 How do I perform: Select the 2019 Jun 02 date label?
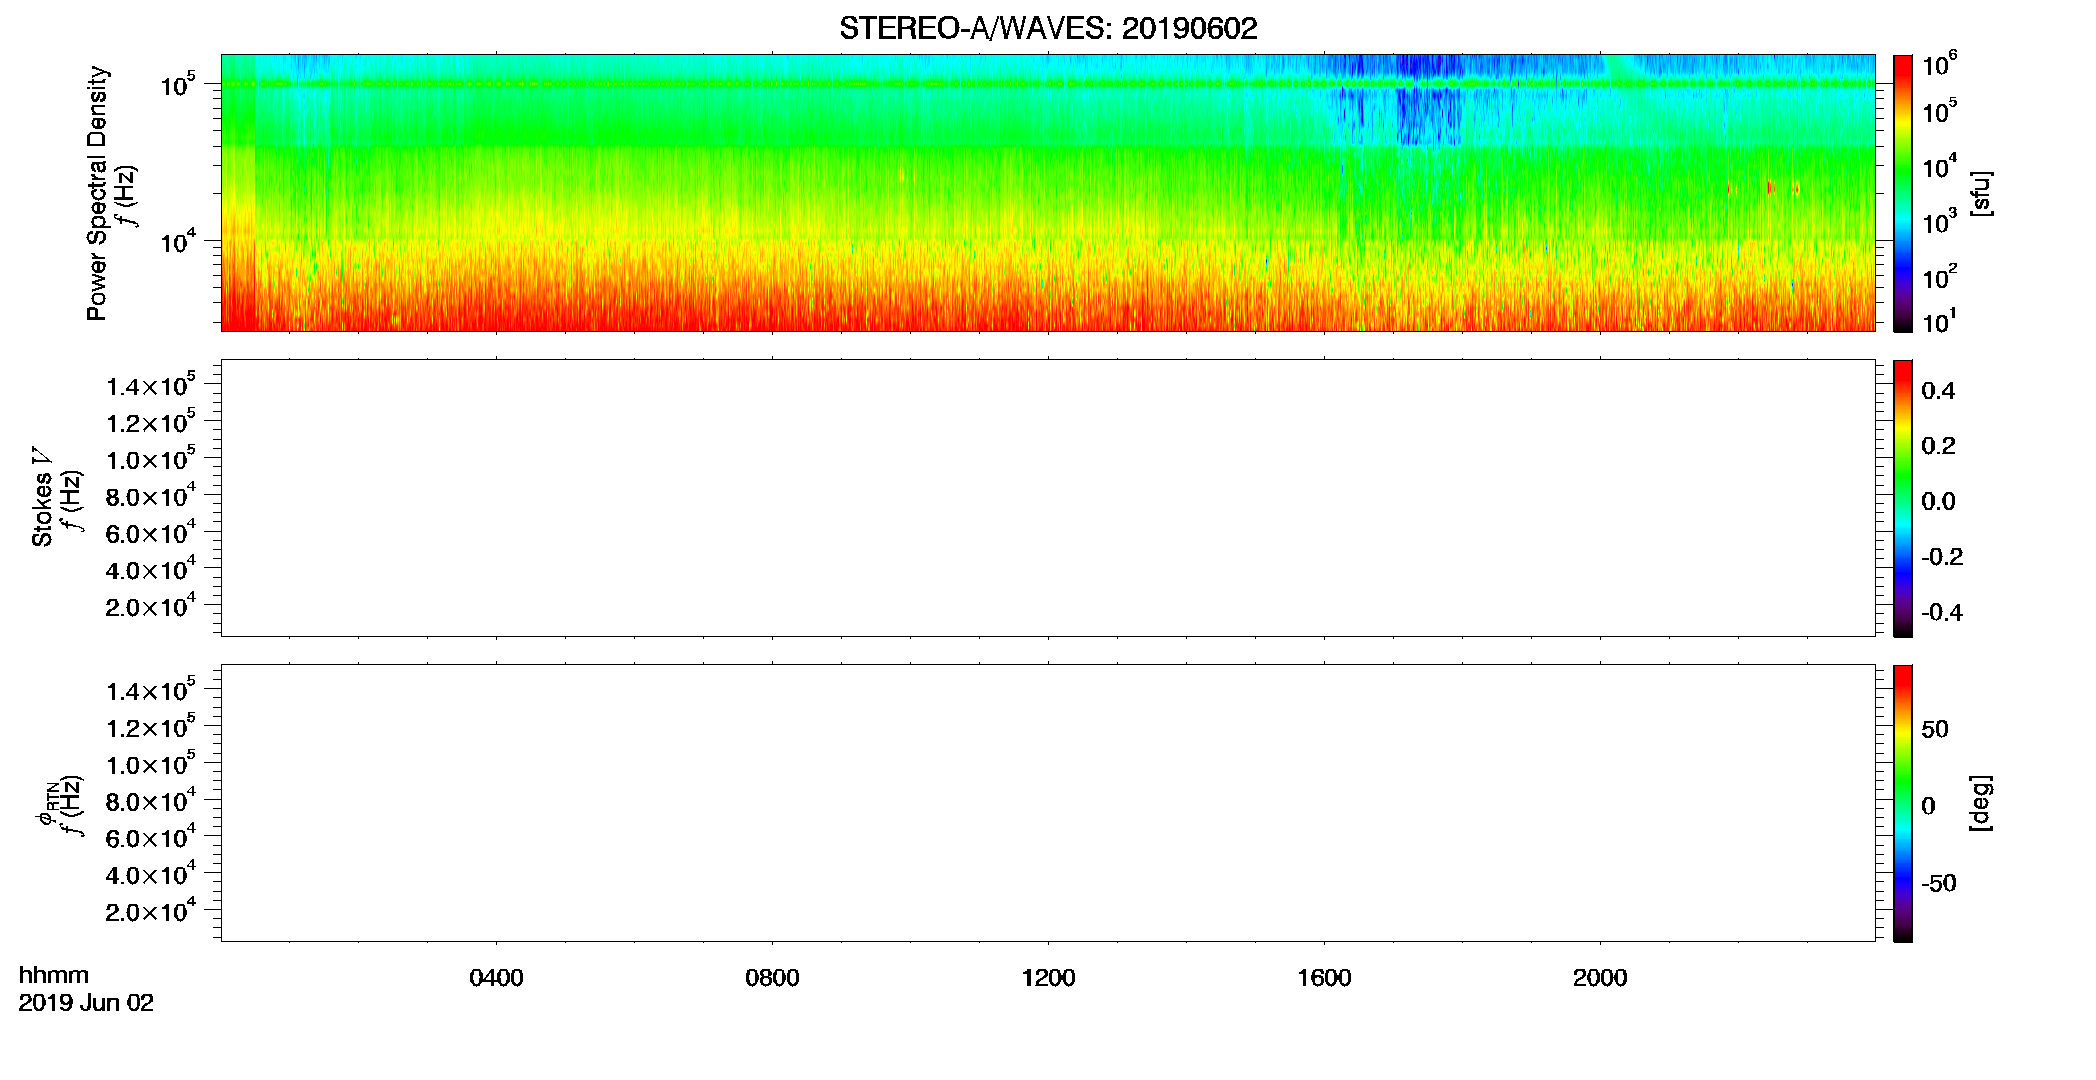(x=86, y=1003)
